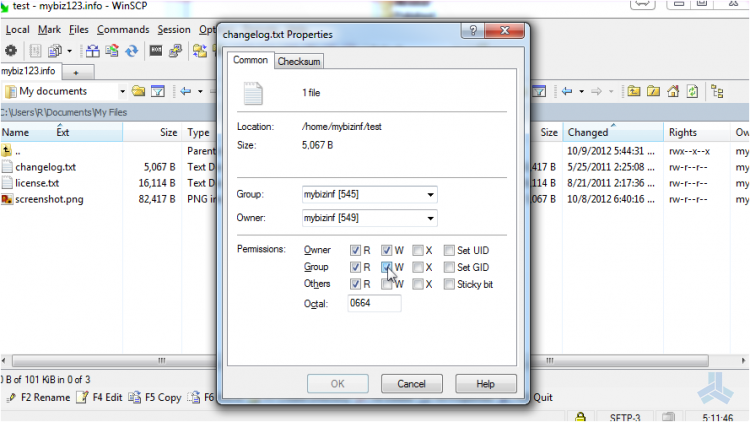Click the local panel filter icon
Screen dimensions: 750x422
pyautogui.click(x=157, y=91)
